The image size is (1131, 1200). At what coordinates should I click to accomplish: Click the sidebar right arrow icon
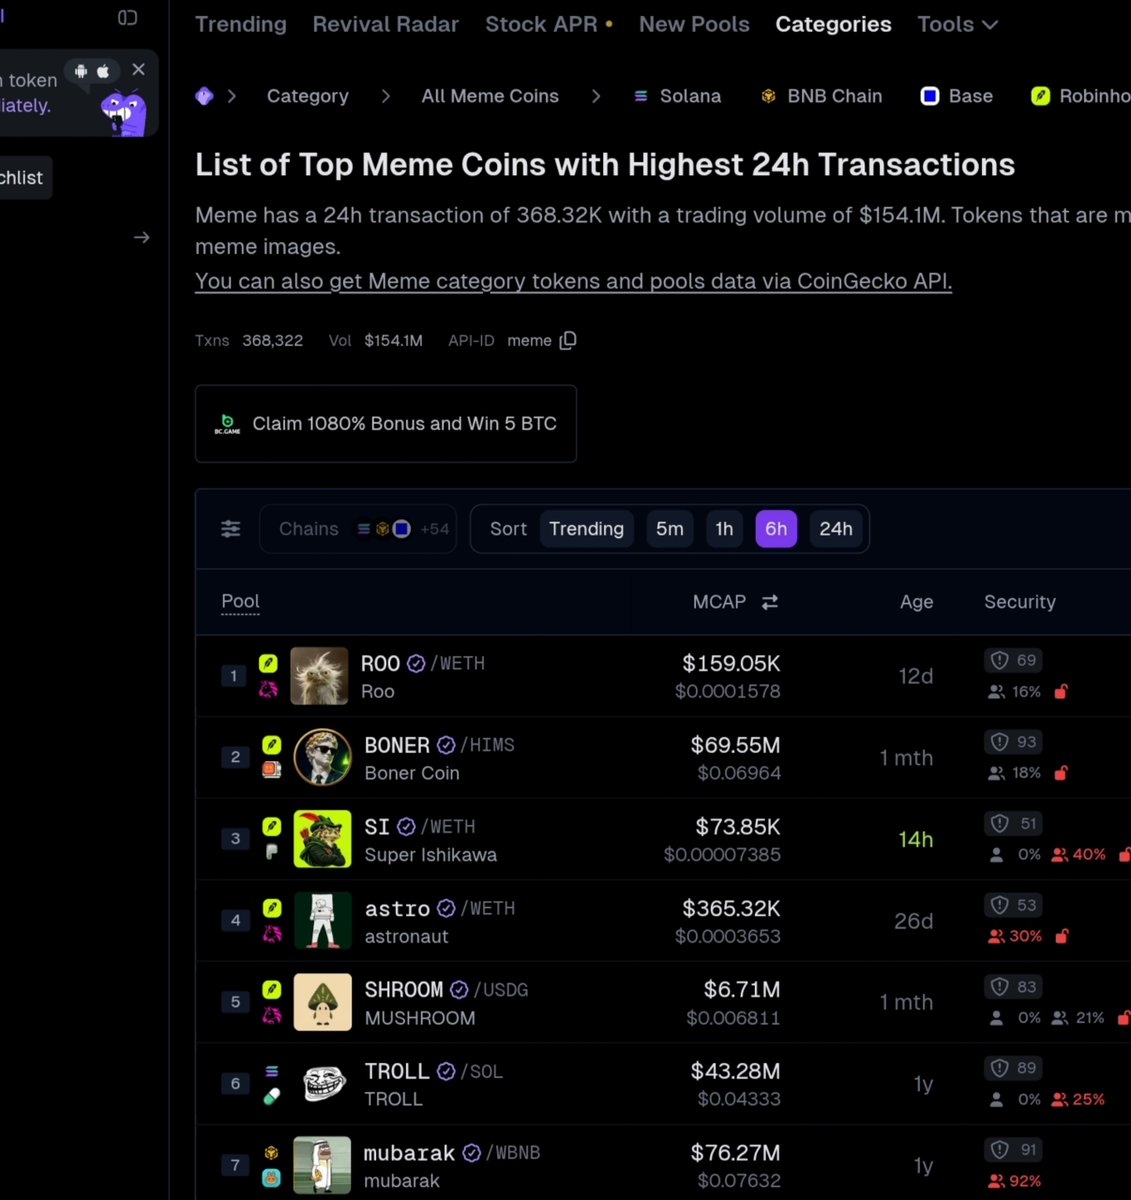141,237
